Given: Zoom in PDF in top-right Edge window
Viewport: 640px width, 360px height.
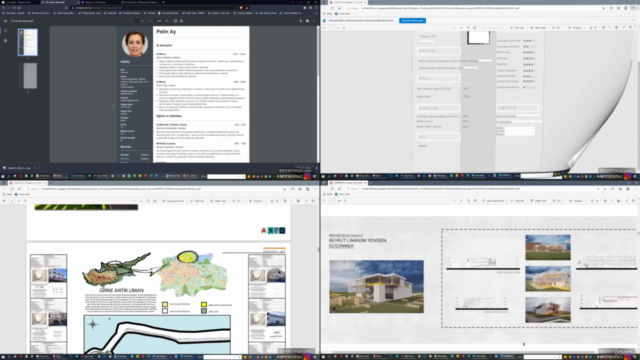Looking at the screenshot, I should 461,27.
